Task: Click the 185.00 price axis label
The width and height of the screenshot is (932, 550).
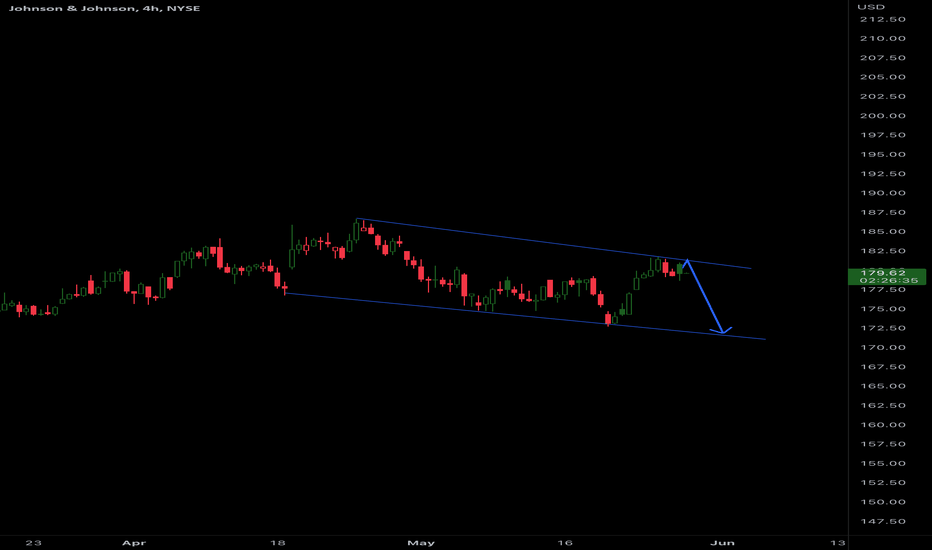Action: coord(883,232)
